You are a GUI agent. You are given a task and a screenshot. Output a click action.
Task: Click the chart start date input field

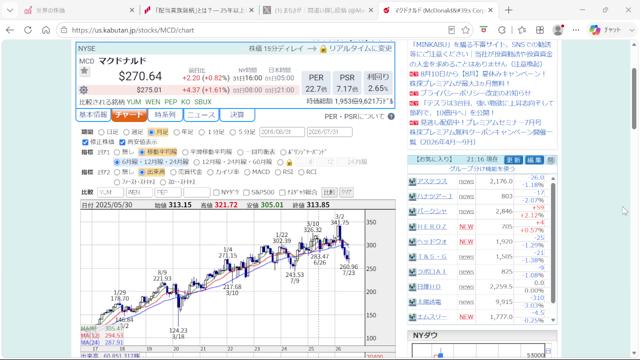[x=282, y=132]
